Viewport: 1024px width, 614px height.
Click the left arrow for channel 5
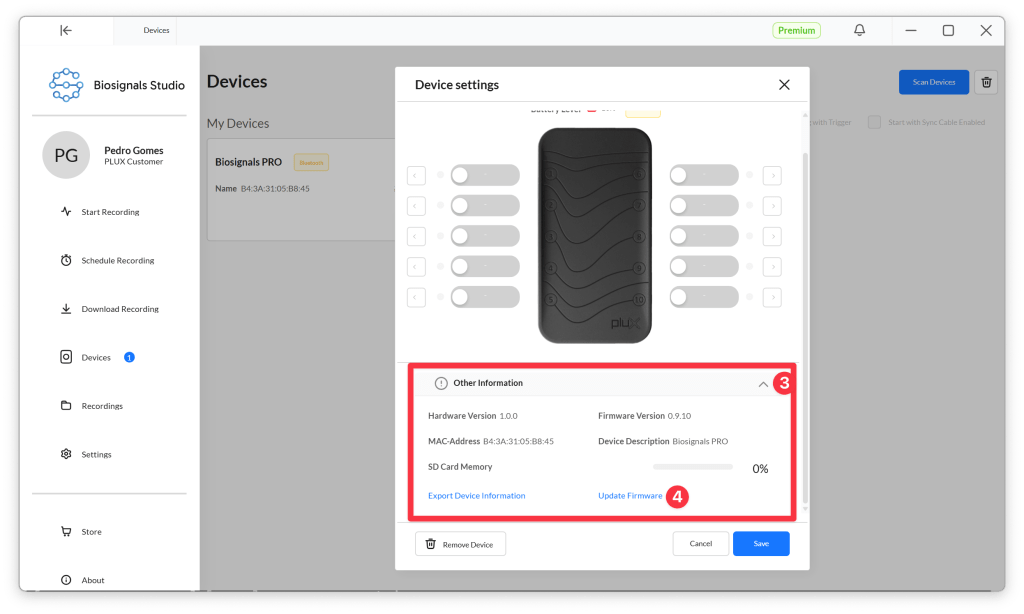click(x=416, y=297)
